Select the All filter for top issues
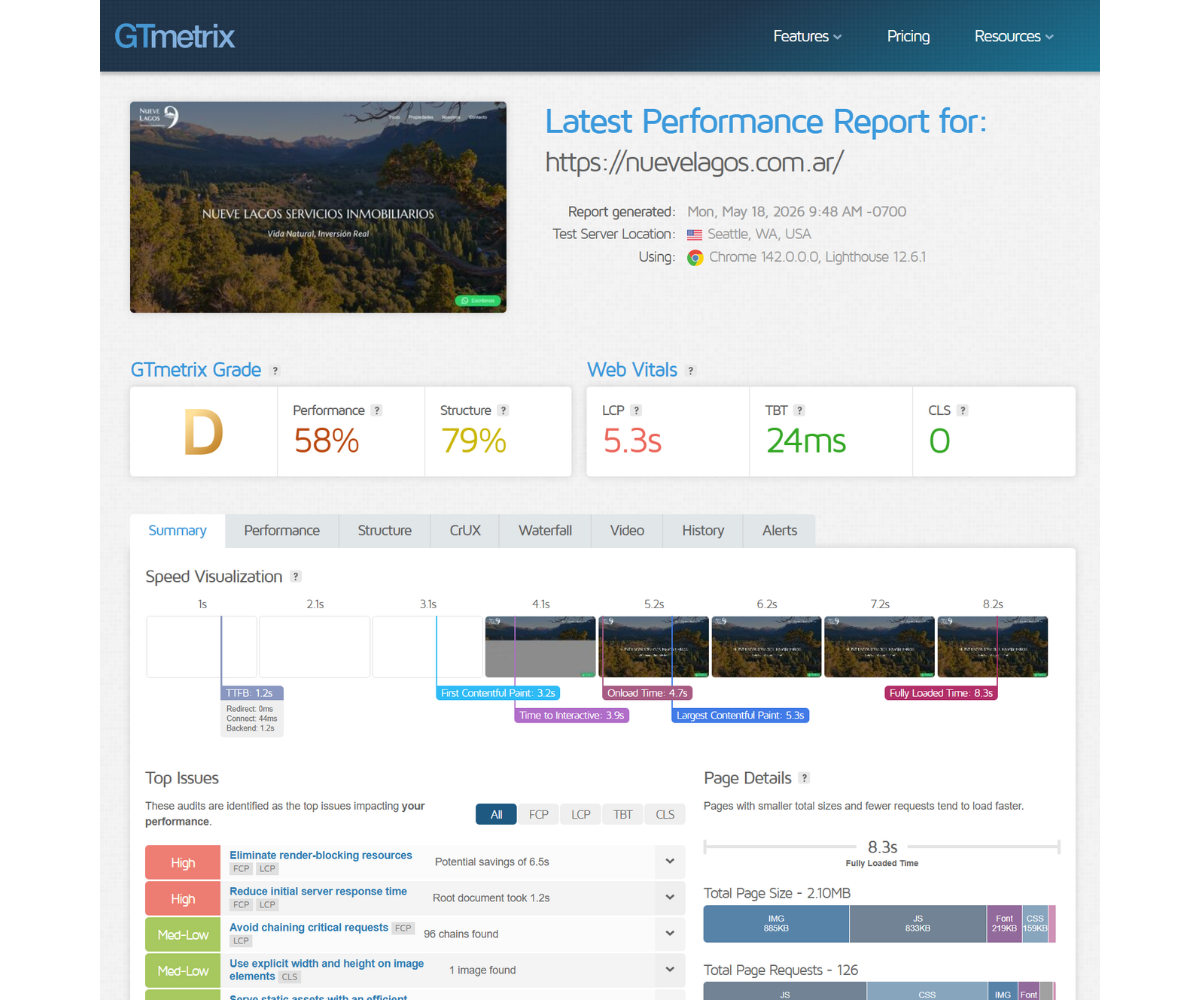Screen dimensions: 1200x1000 496,814
